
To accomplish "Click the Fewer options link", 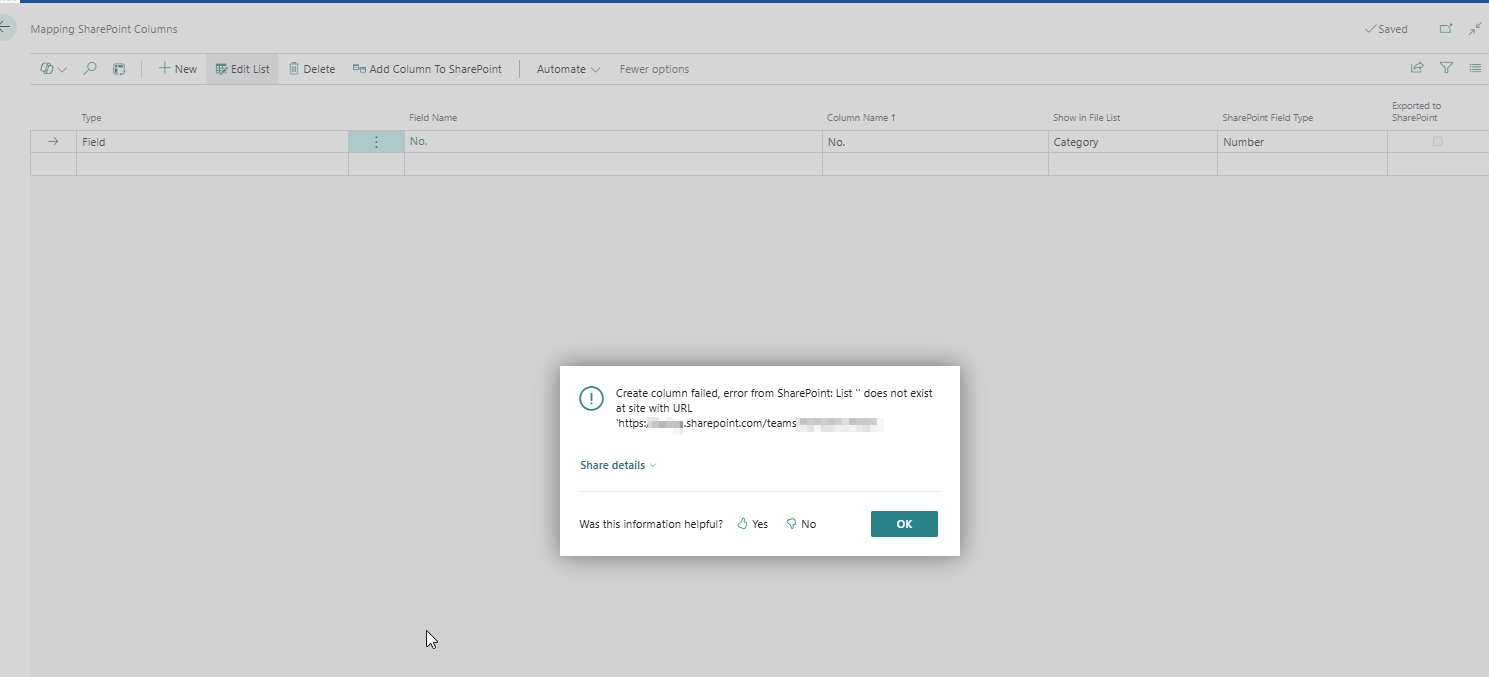I will pyautogui.click(x=654, y=69).
